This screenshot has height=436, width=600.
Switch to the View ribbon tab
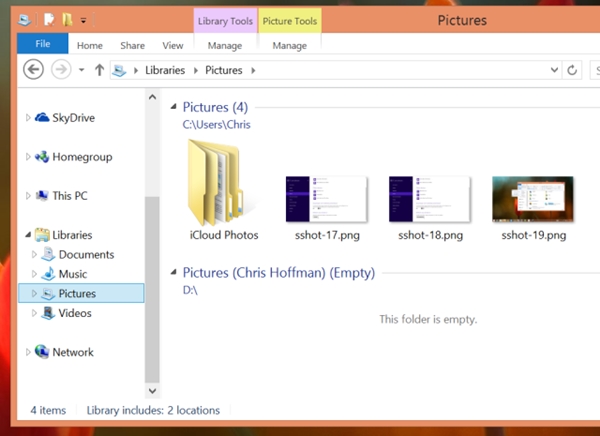click(x=173, y=46)
